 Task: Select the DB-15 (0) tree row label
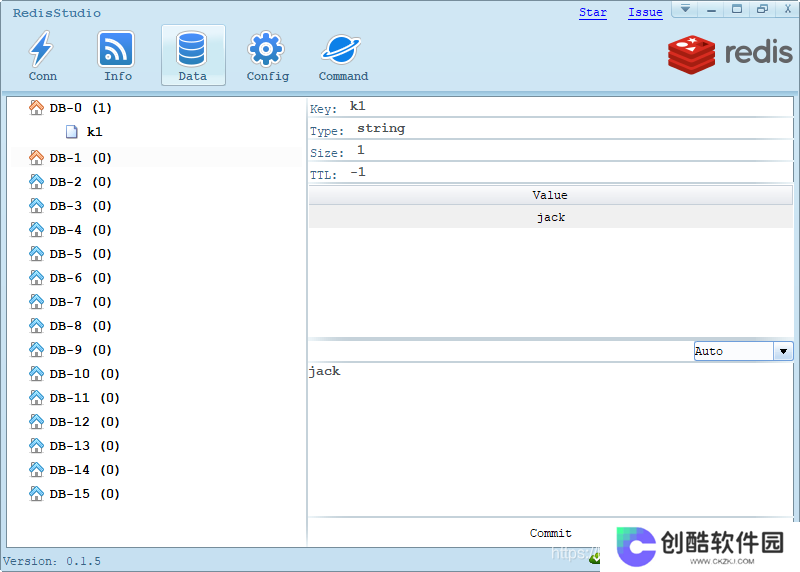pyautogui.click(x=84, y=493)
